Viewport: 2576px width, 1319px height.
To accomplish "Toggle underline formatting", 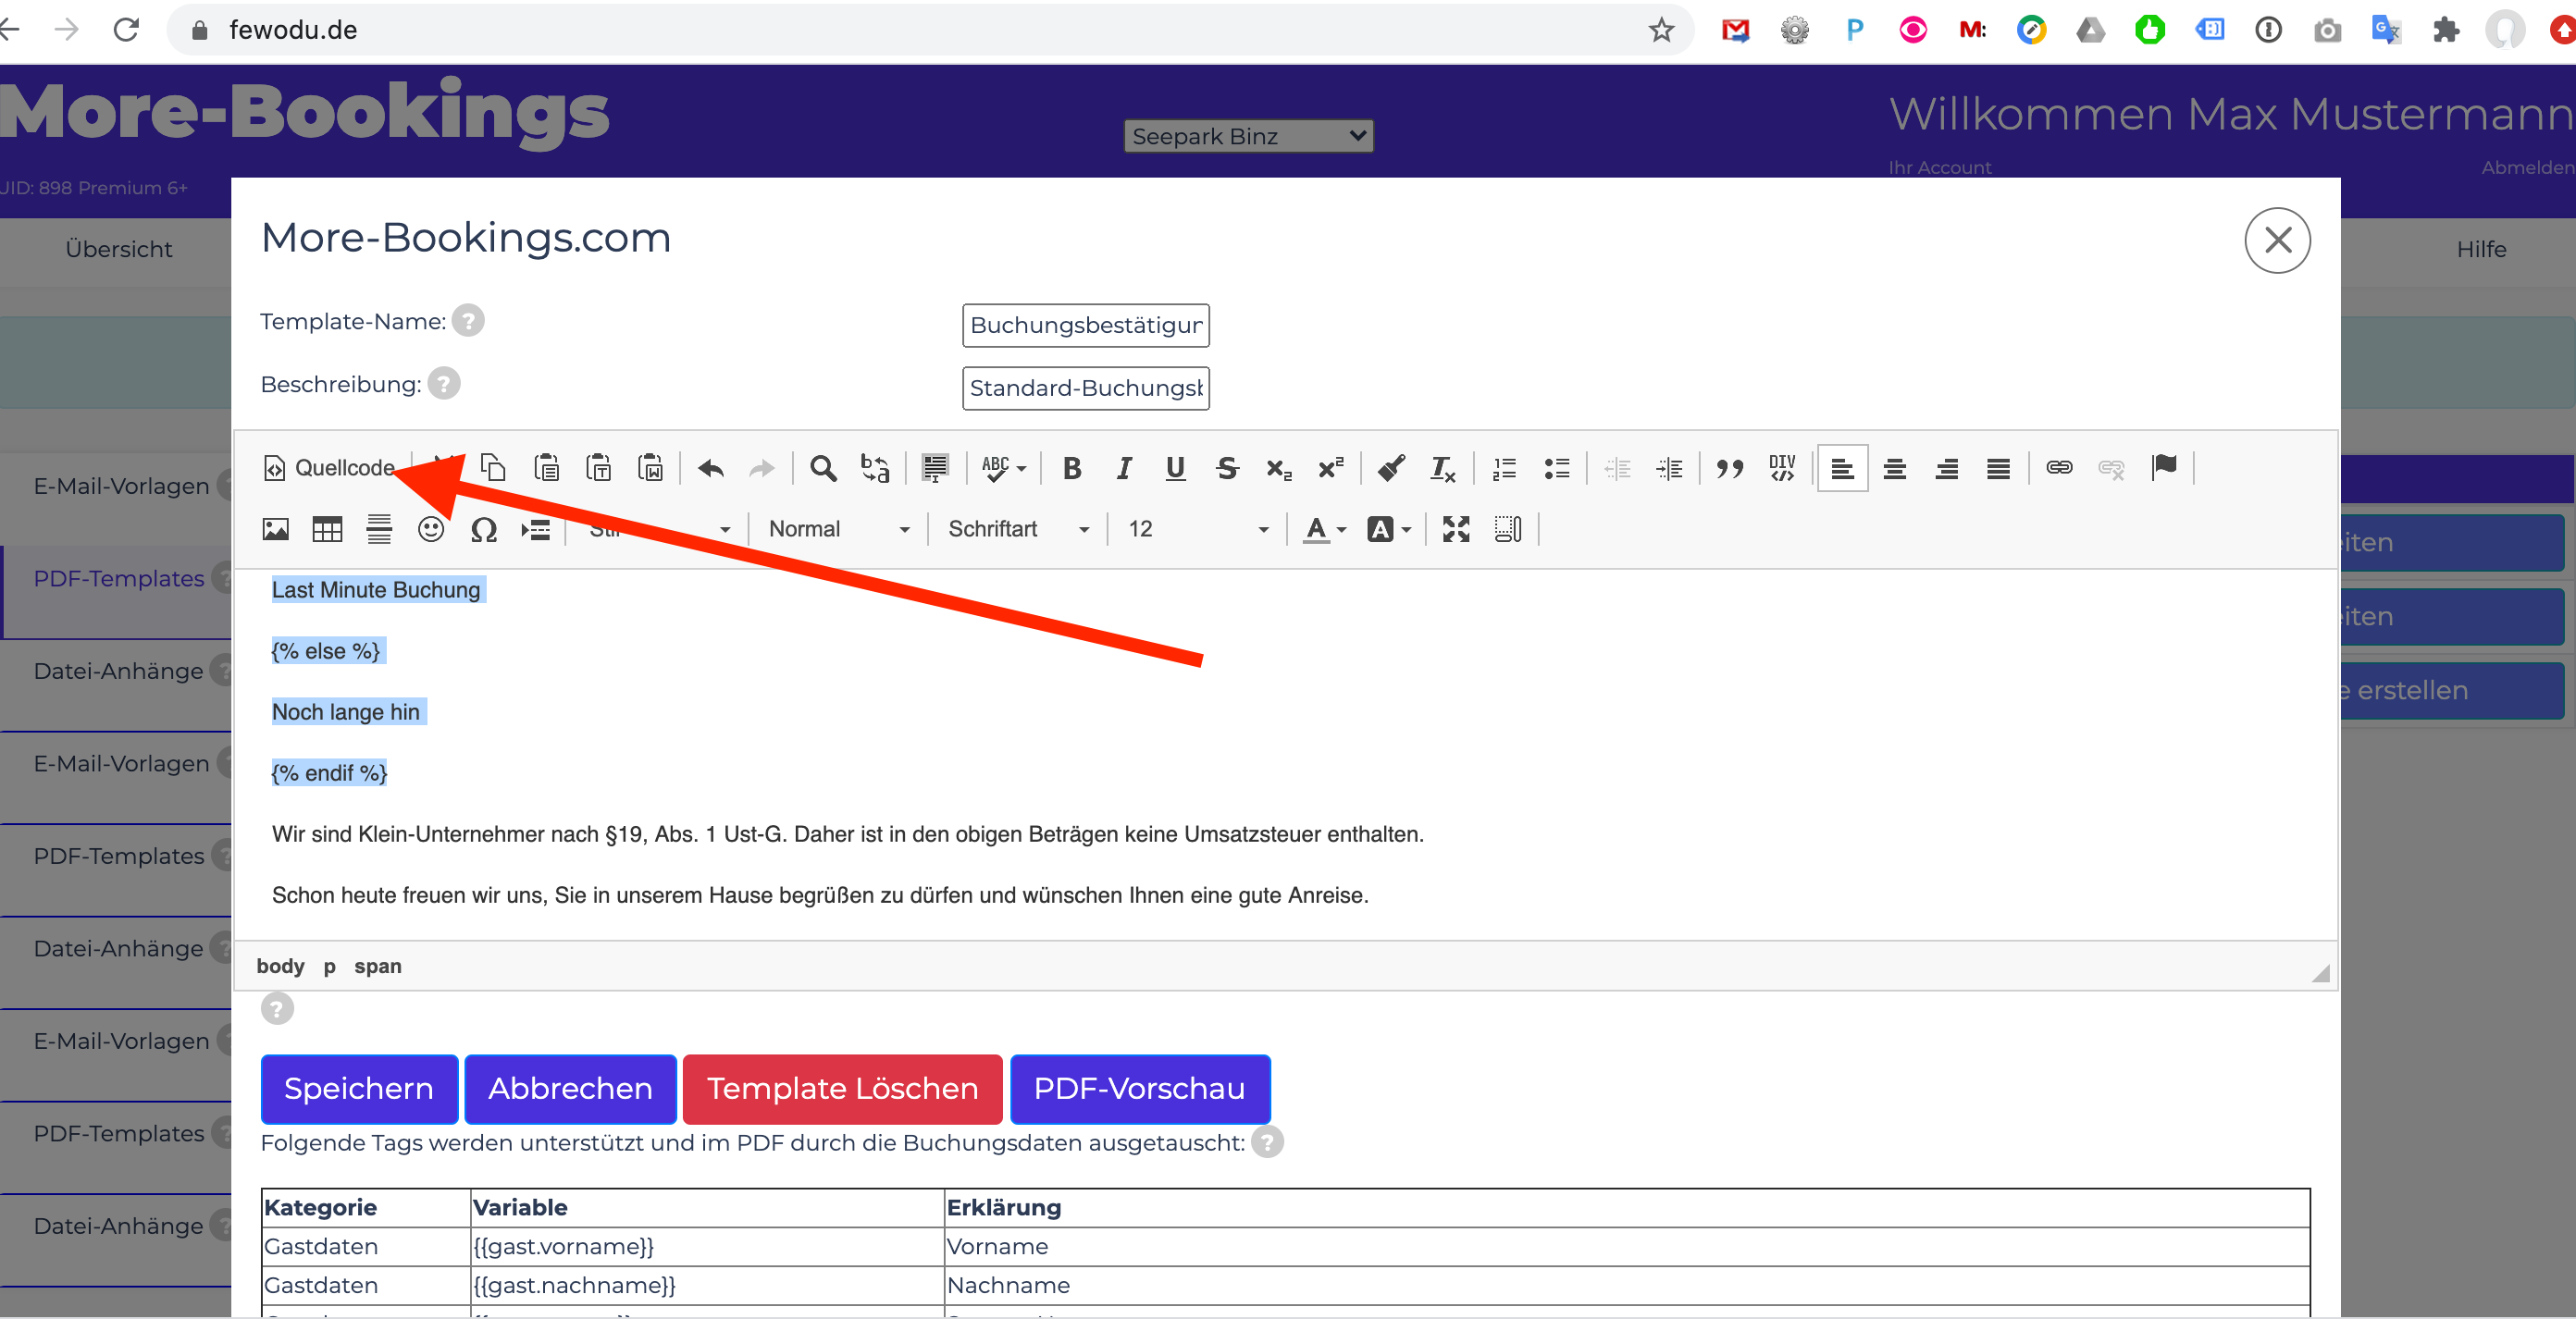I will click(1176, 467).
